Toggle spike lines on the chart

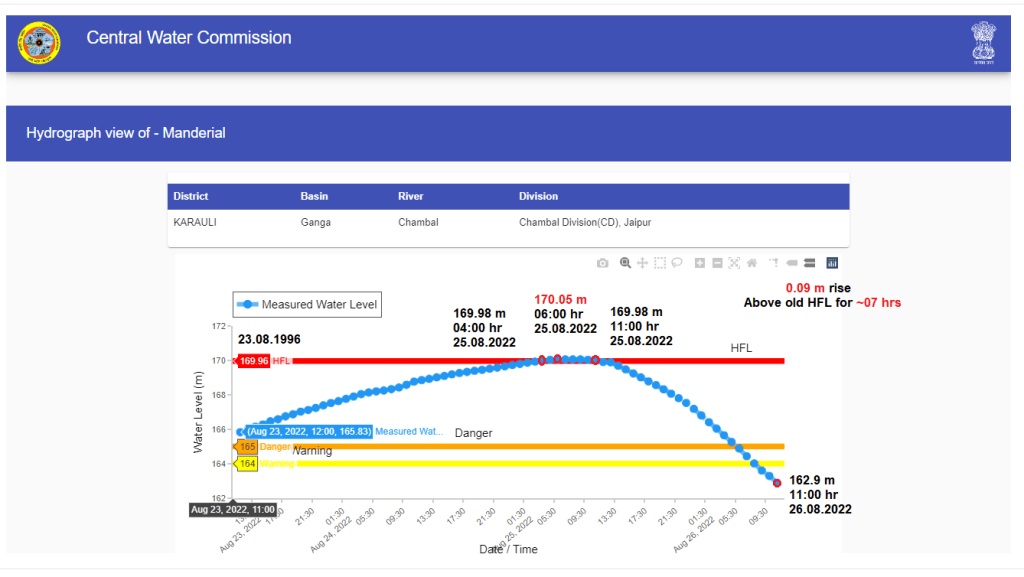point(774,263)
